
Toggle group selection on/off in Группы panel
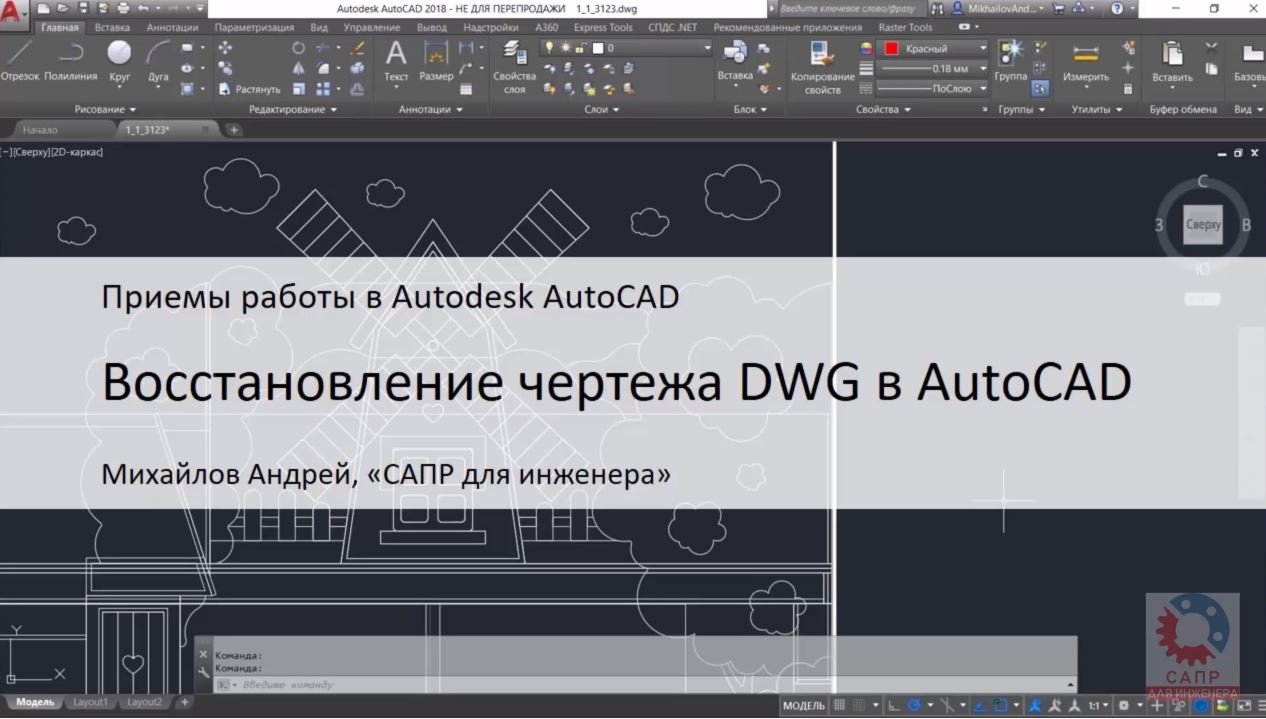(x=1040, y=88)
